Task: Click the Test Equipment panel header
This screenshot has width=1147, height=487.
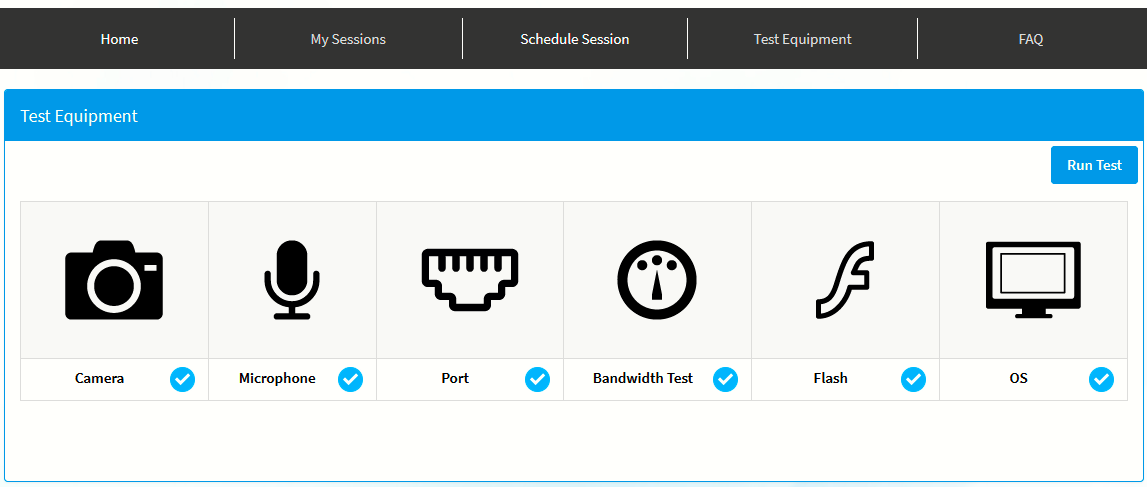Action: [79, 116]
